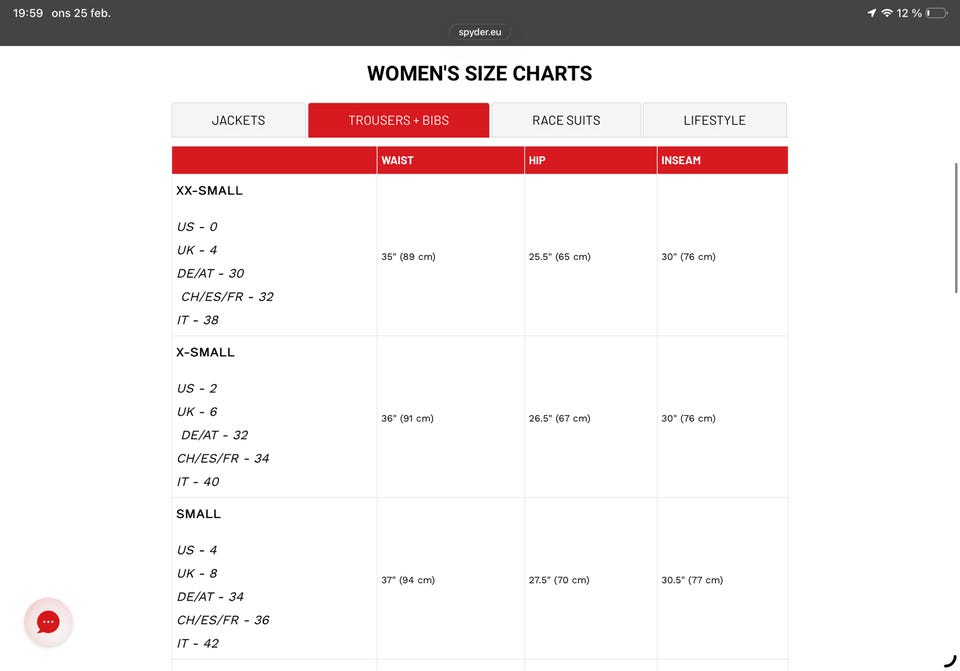The image size is (960, 671).
Task: Click the Hip column header
Action: pyautogui.click(x=538, y=160)
